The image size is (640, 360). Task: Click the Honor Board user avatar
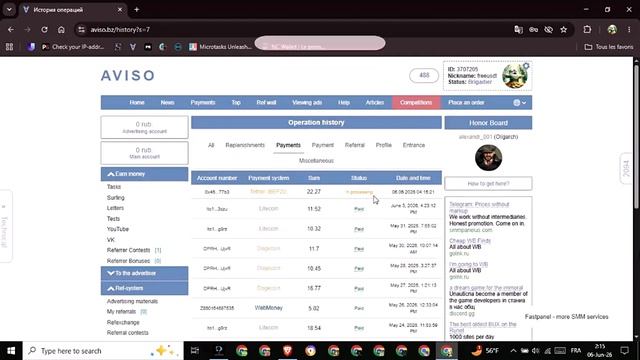(489, 158)
